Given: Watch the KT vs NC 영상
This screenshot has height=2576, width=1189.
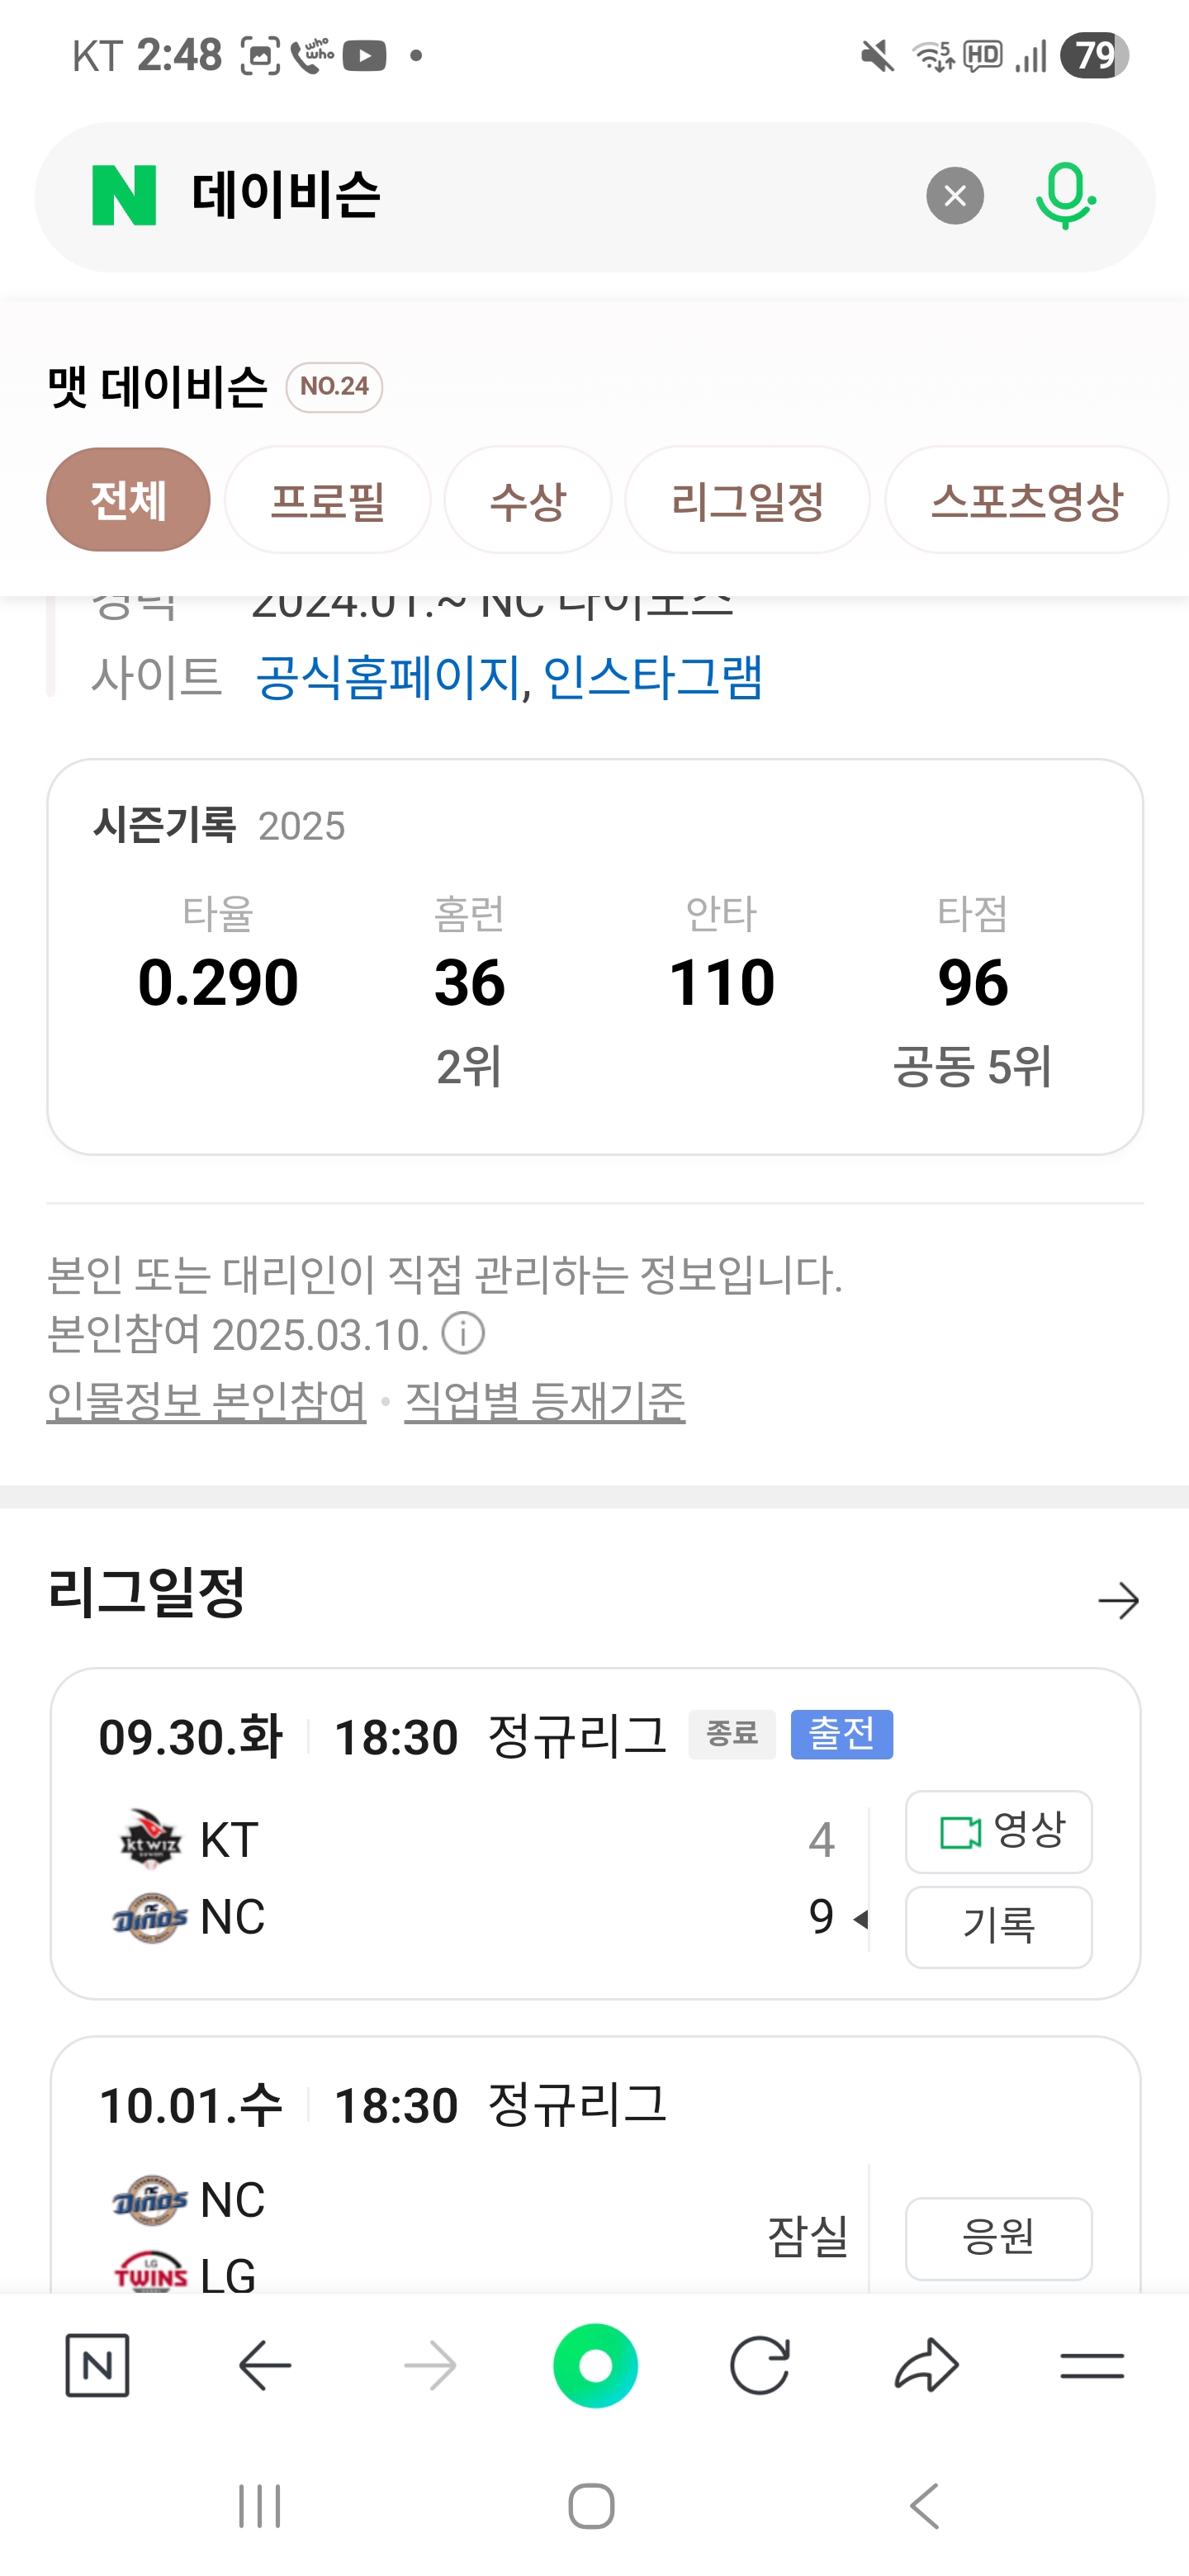Looking at the screenshot, I should [x=998, y=1832].
